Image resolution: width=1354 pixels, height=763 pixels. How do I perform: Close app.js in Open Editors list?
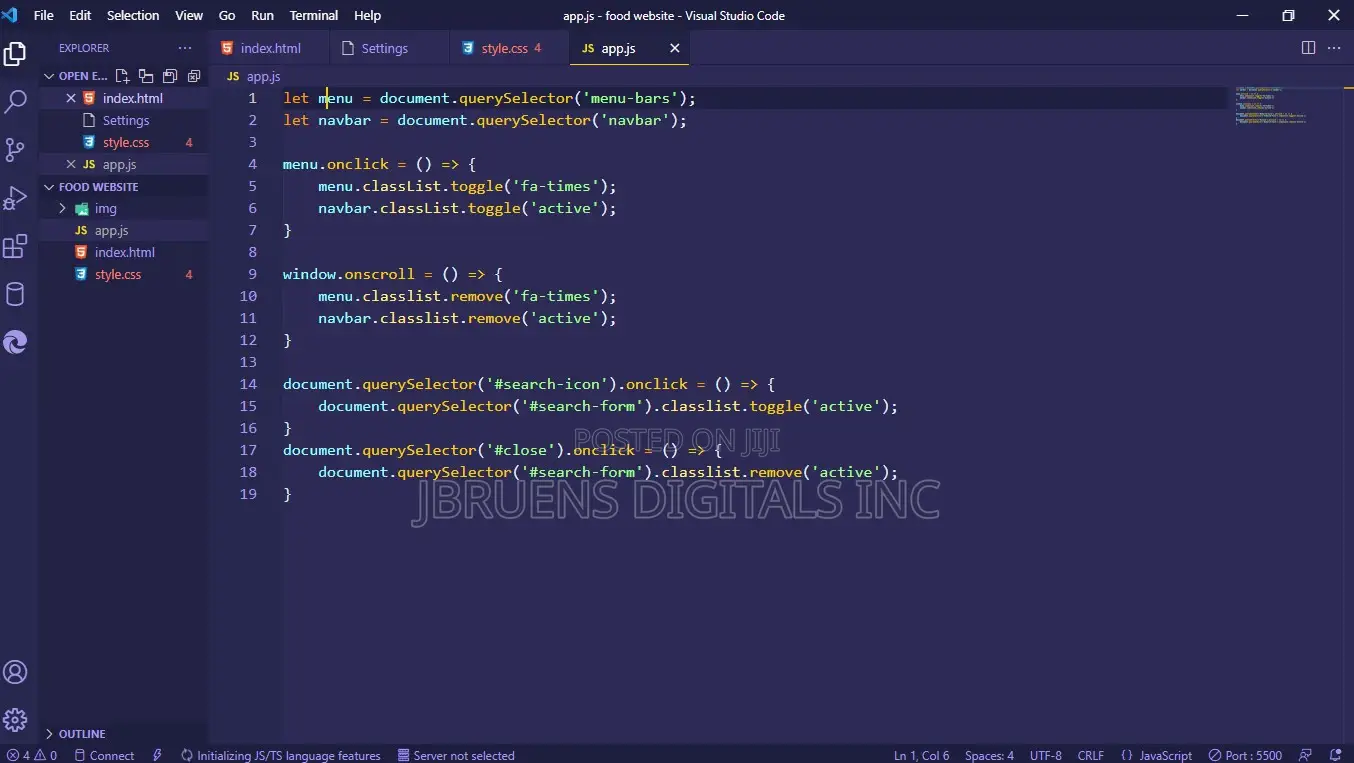pos(71,164)
